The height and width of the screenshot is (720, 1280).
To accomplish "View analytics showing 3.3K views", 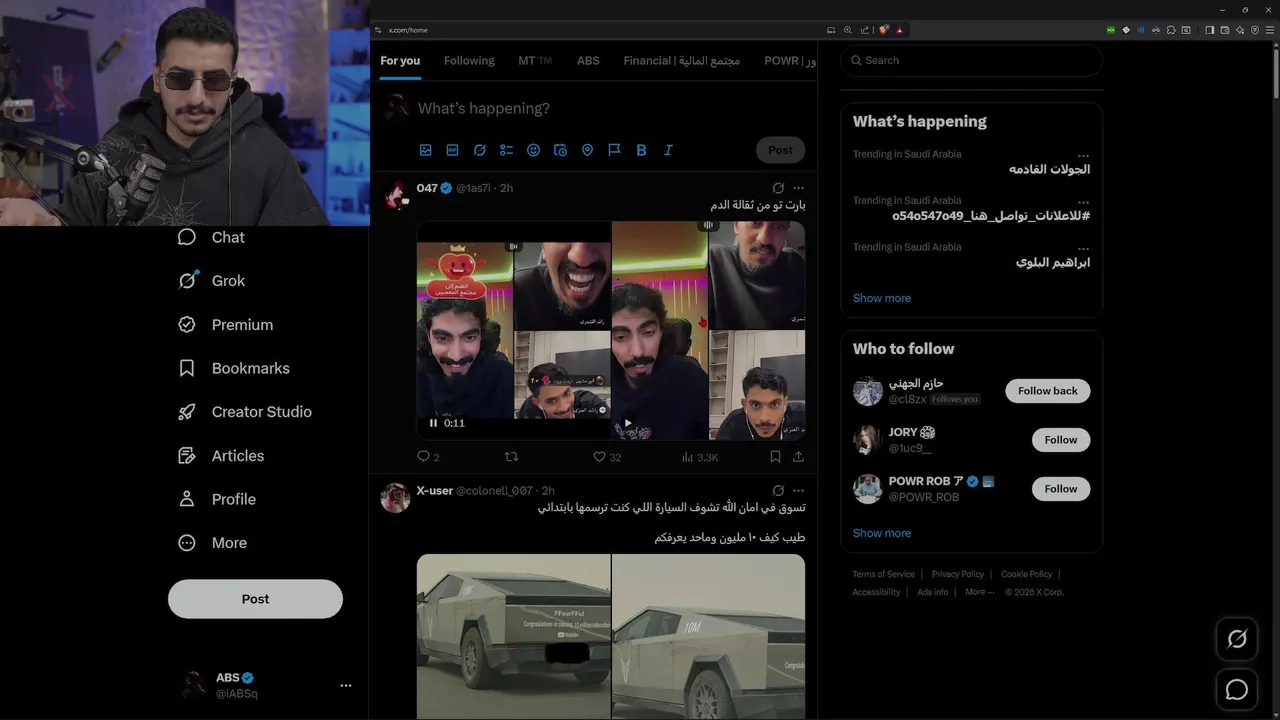I will coord(700,457).
